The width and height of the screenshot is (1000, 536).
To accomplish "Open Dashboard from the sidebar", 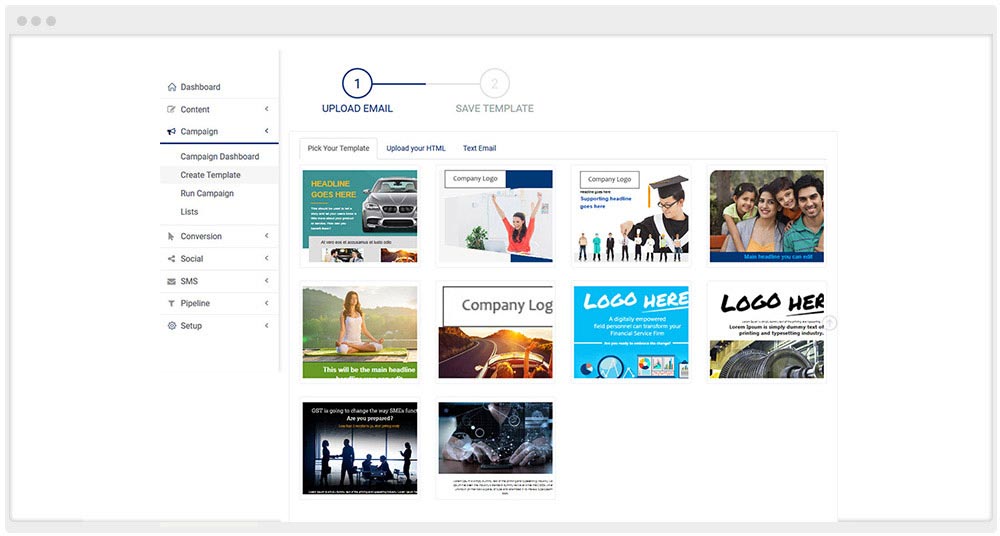I will (x=200, y=87).
